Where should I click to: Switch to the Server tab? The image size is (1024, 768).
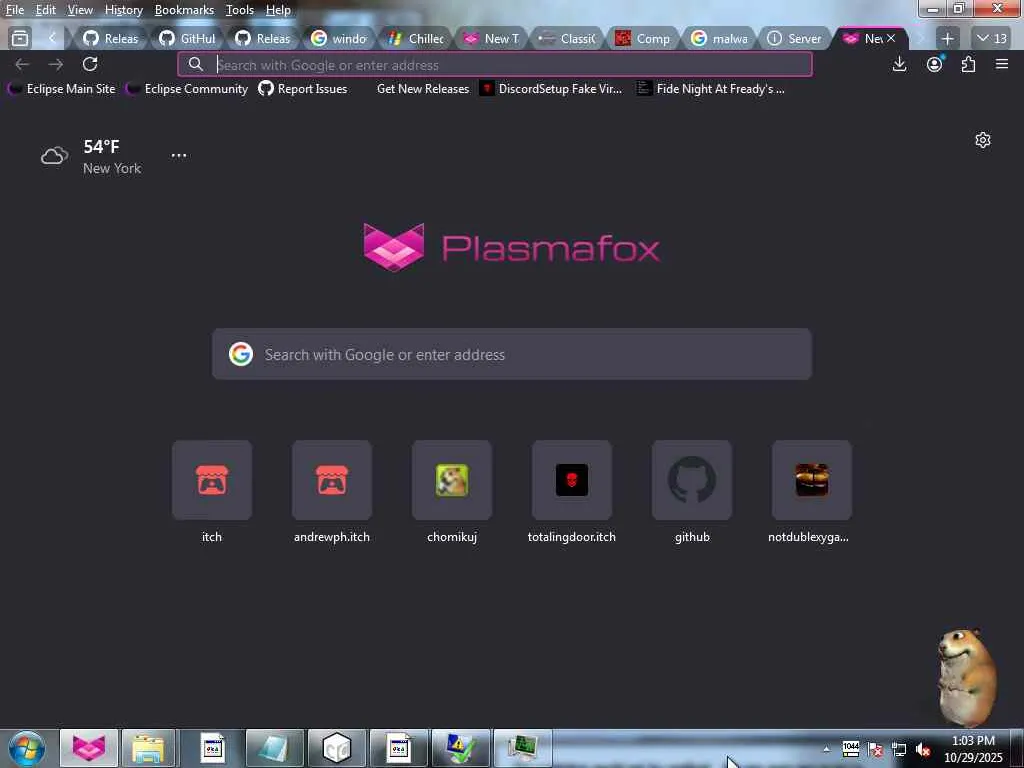pyautogui.click(x=795, y=39)
